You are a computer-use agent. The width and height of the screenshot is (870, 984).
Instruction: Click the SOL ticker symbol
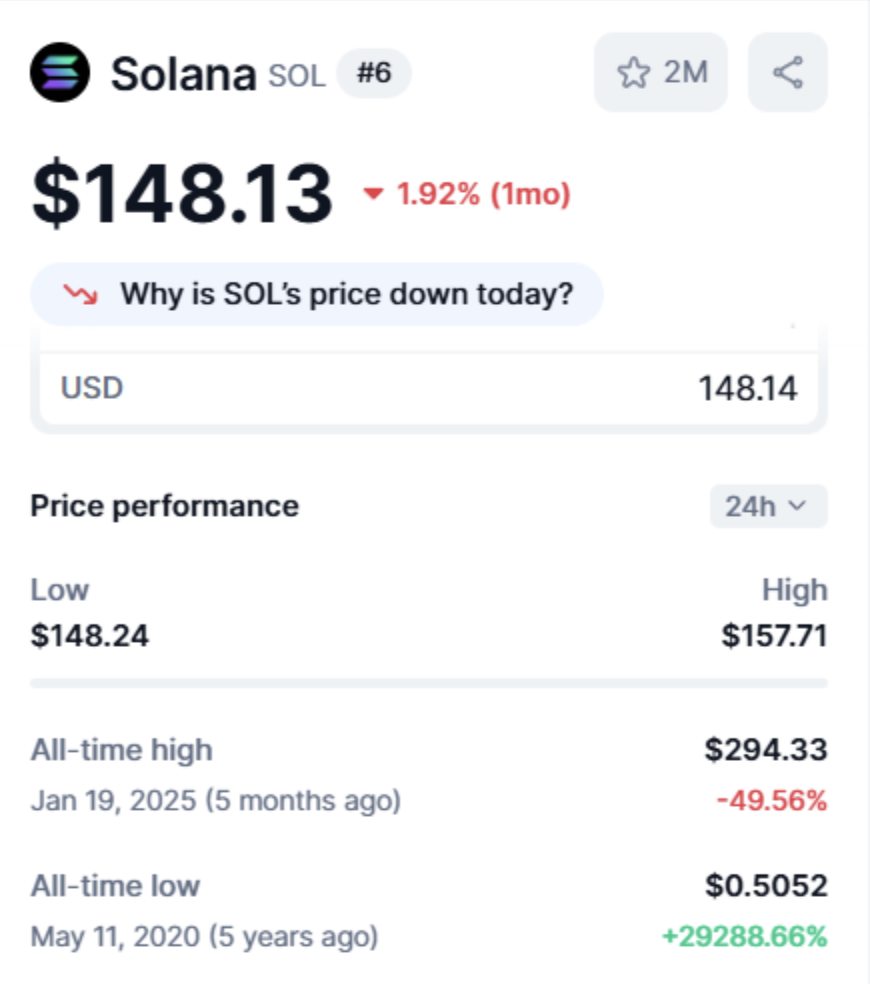[297, 76]
